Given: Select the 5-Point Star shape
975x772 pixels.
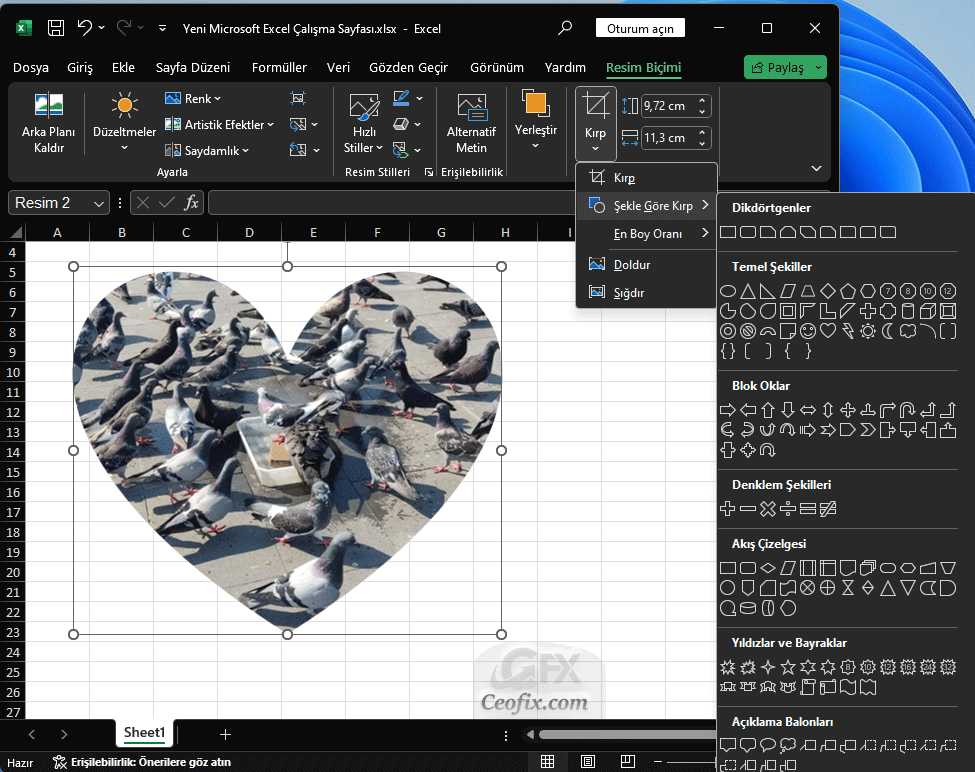Looking at the screenshot, I should [x=788, y=668].
